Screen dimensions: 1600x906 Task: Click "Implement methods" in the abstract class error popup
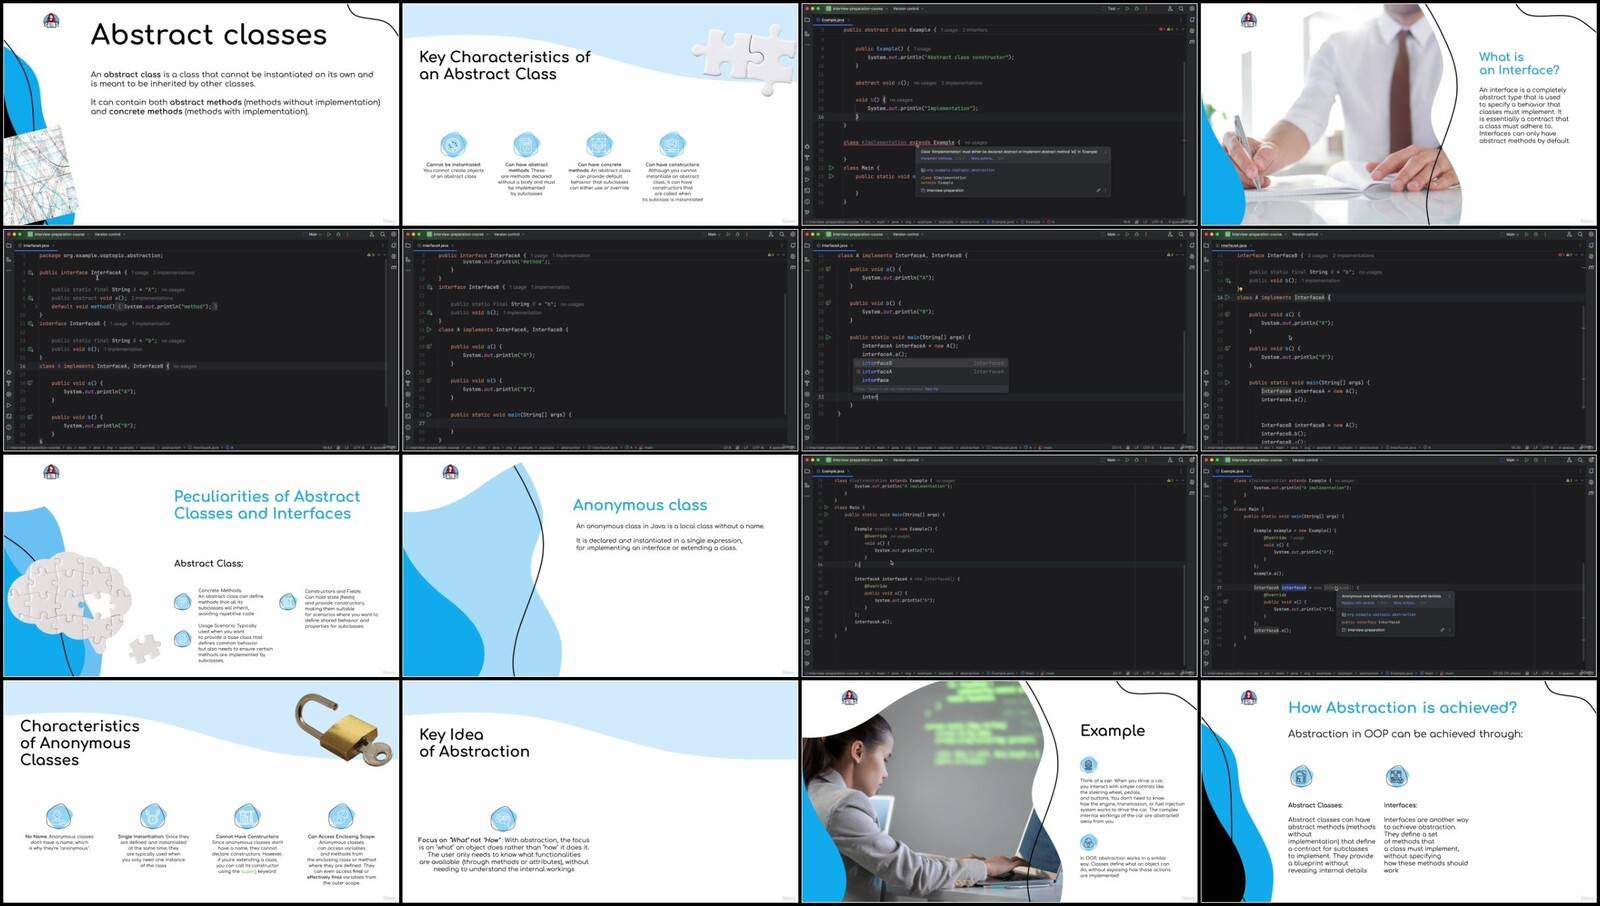point(937,158)
